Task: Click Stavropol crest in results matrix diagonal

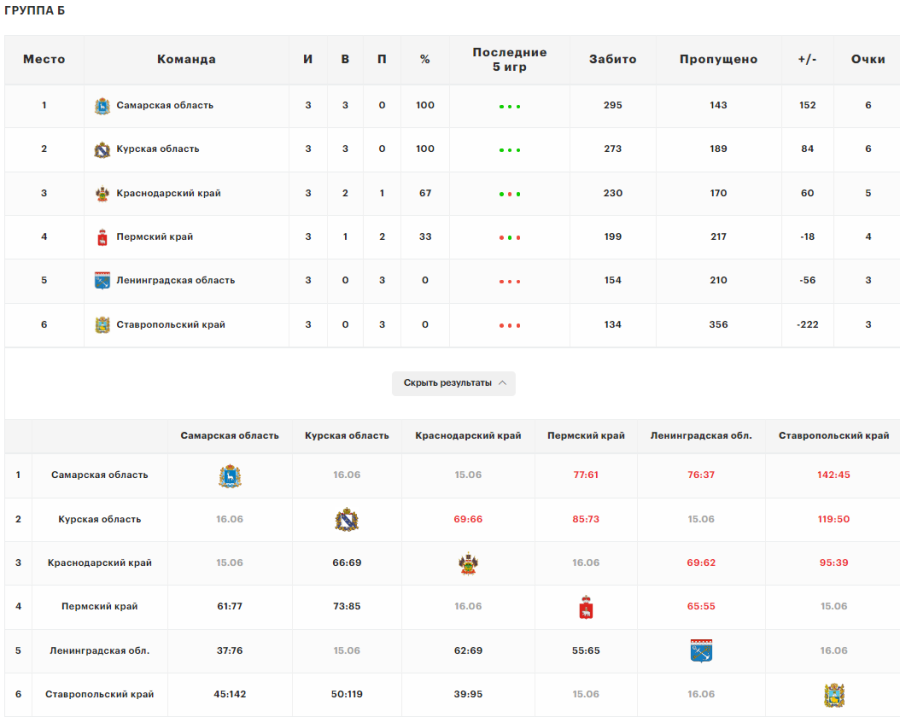Action: [833, 695]
